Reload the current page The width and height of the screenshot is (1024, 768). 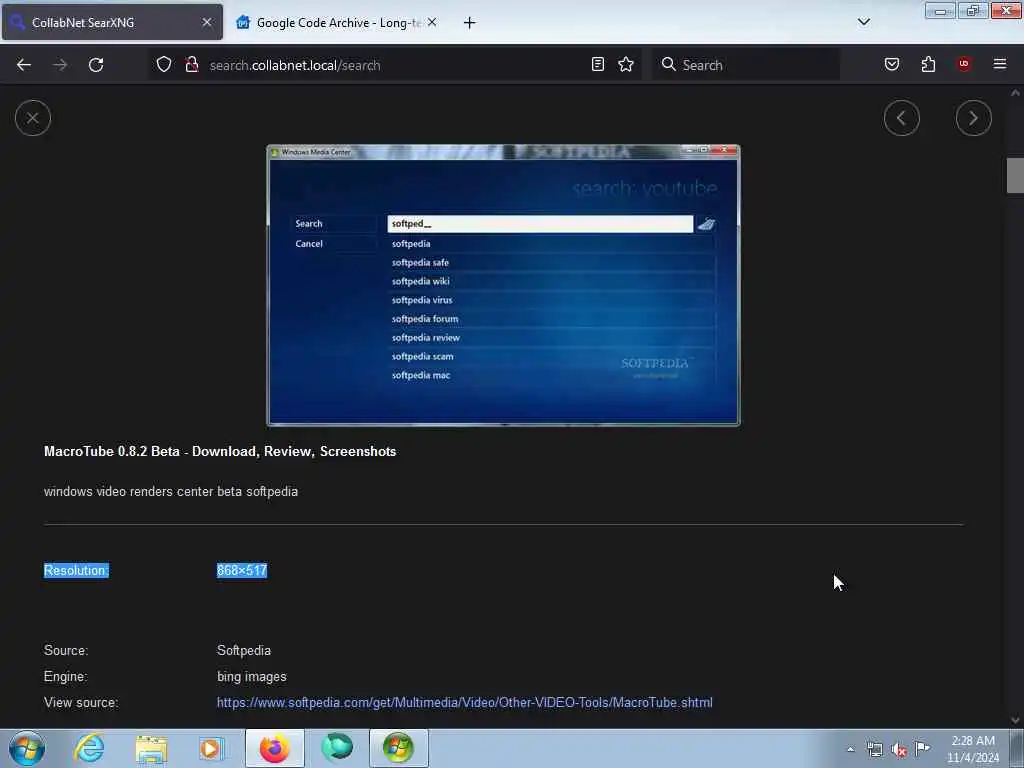click(96, 65)
